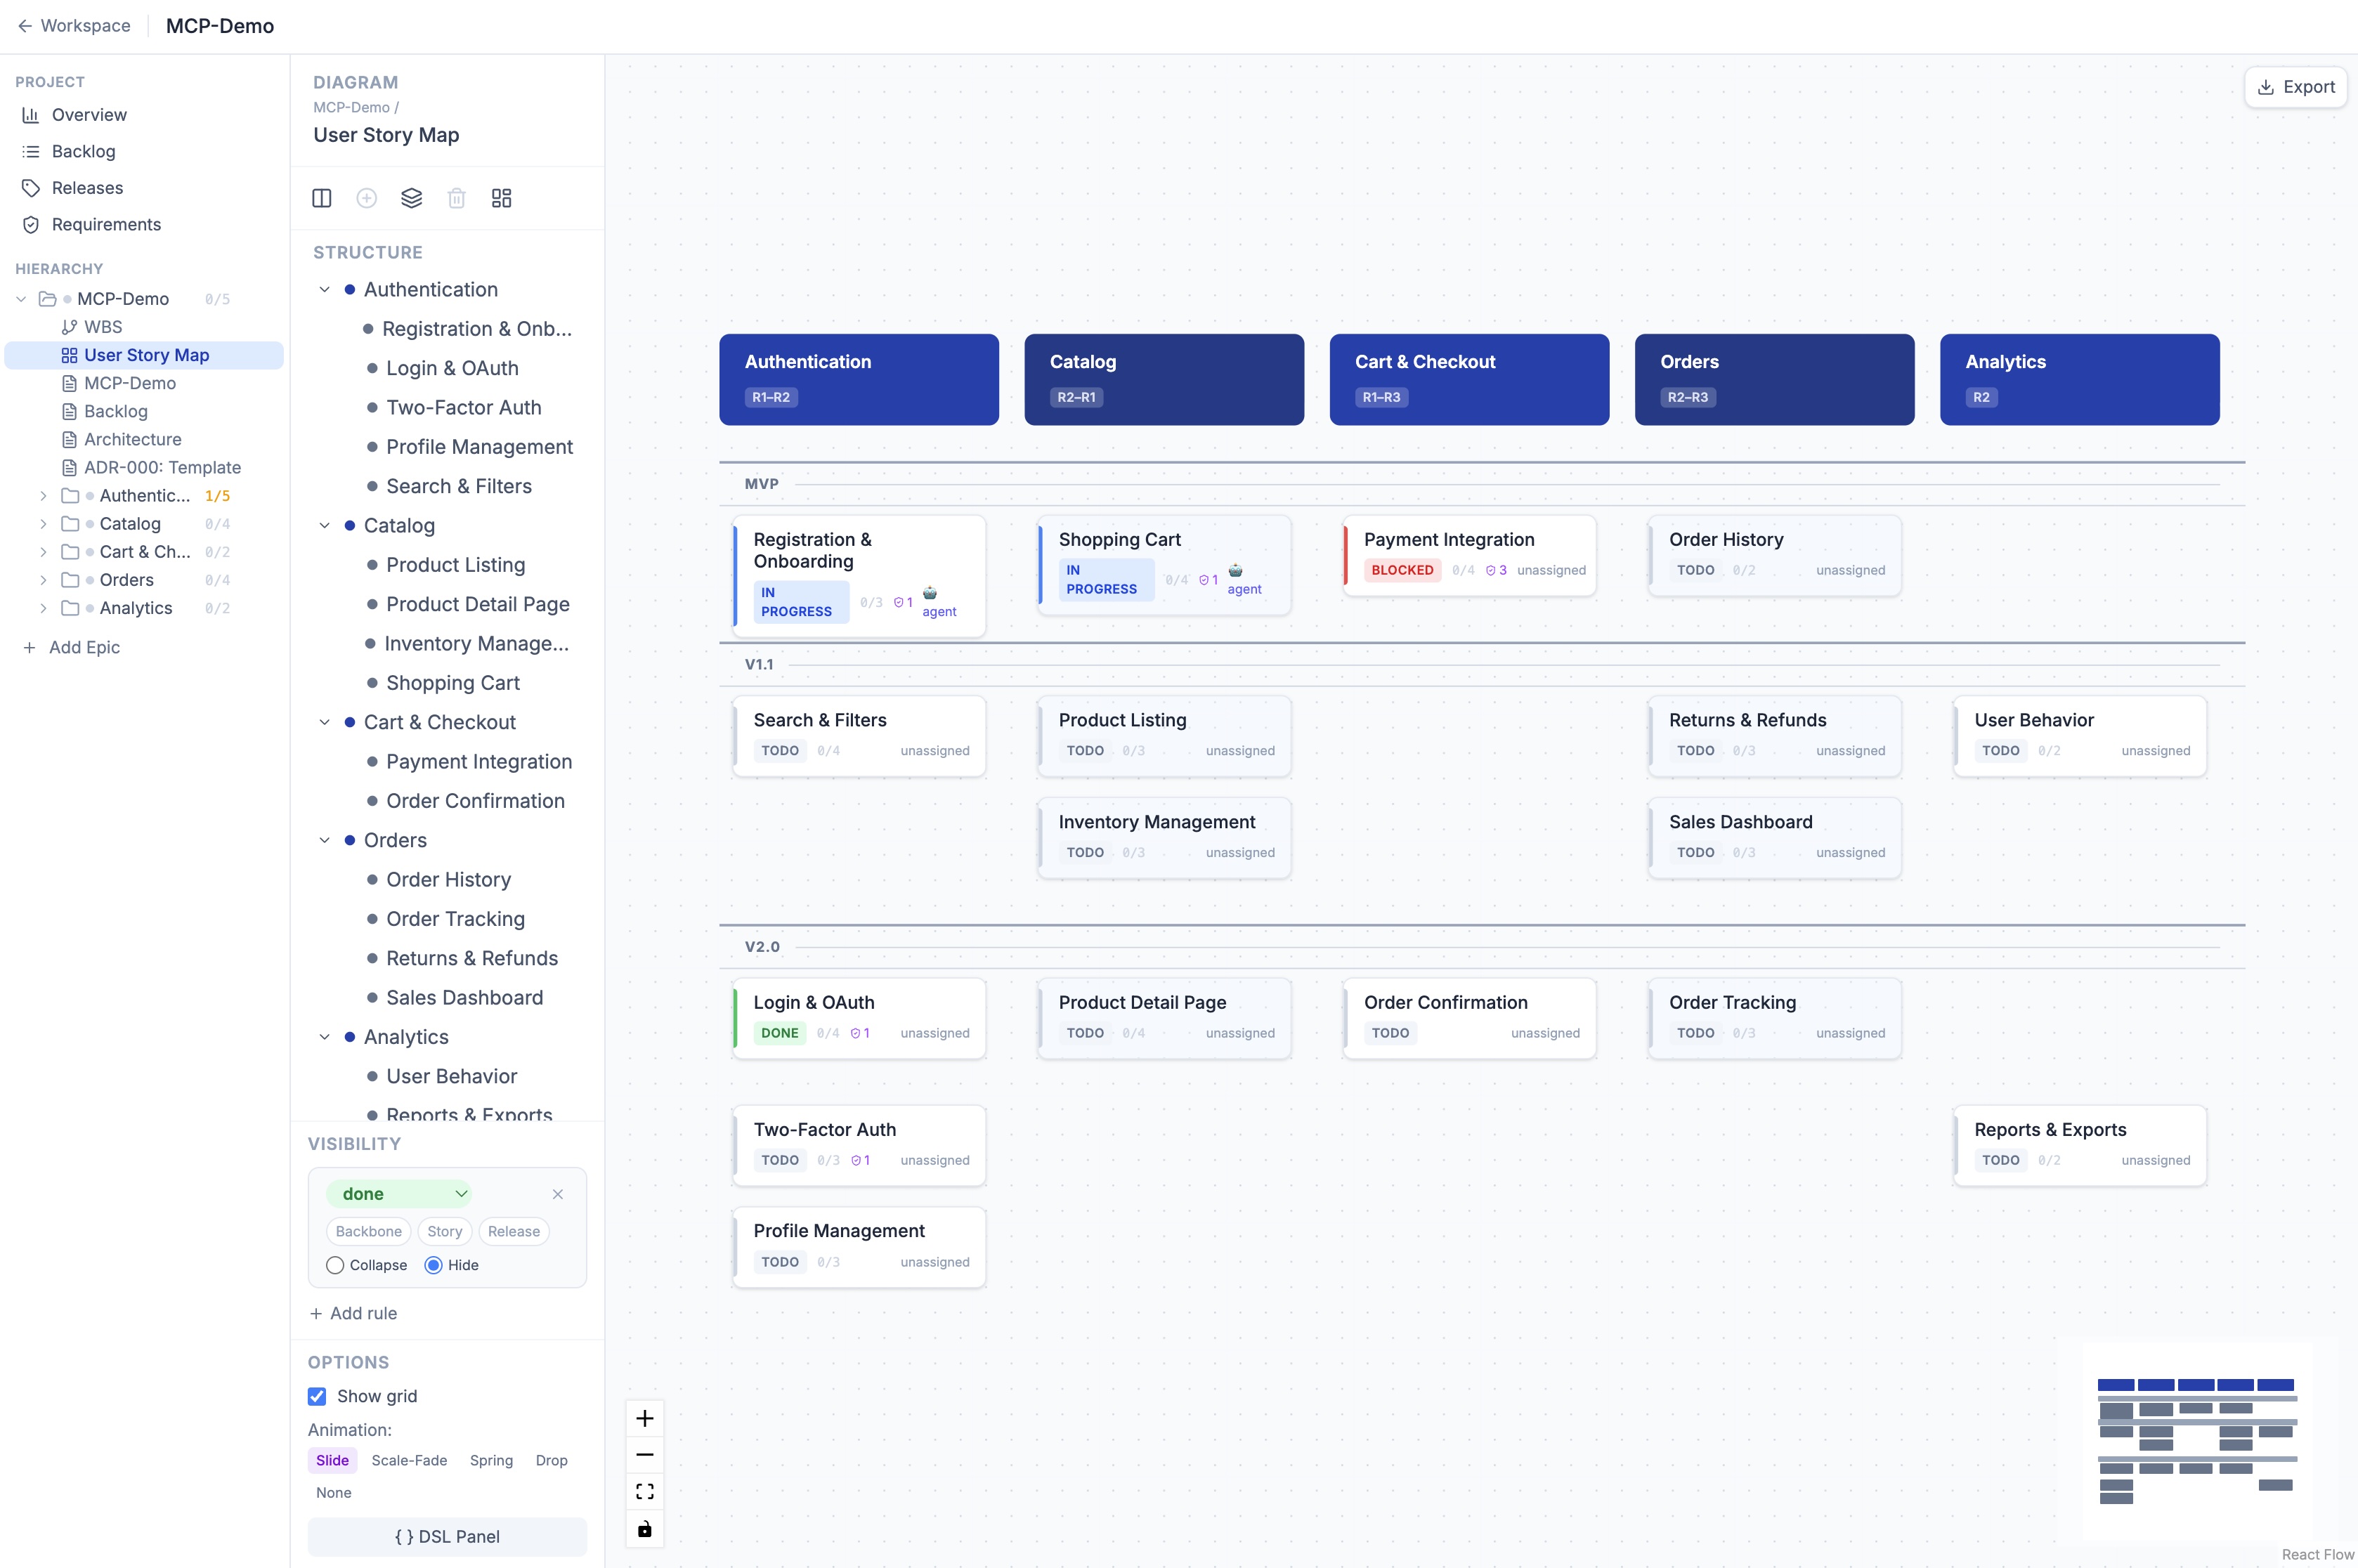The width and height of the screenshot is (2358, 1568).
Task: Click the Workspace back link
Action: click(74, 26)
